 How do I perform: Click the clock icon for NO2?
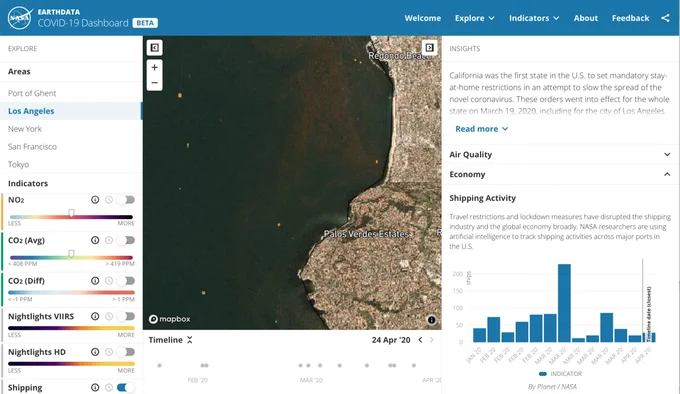point(109,200)
